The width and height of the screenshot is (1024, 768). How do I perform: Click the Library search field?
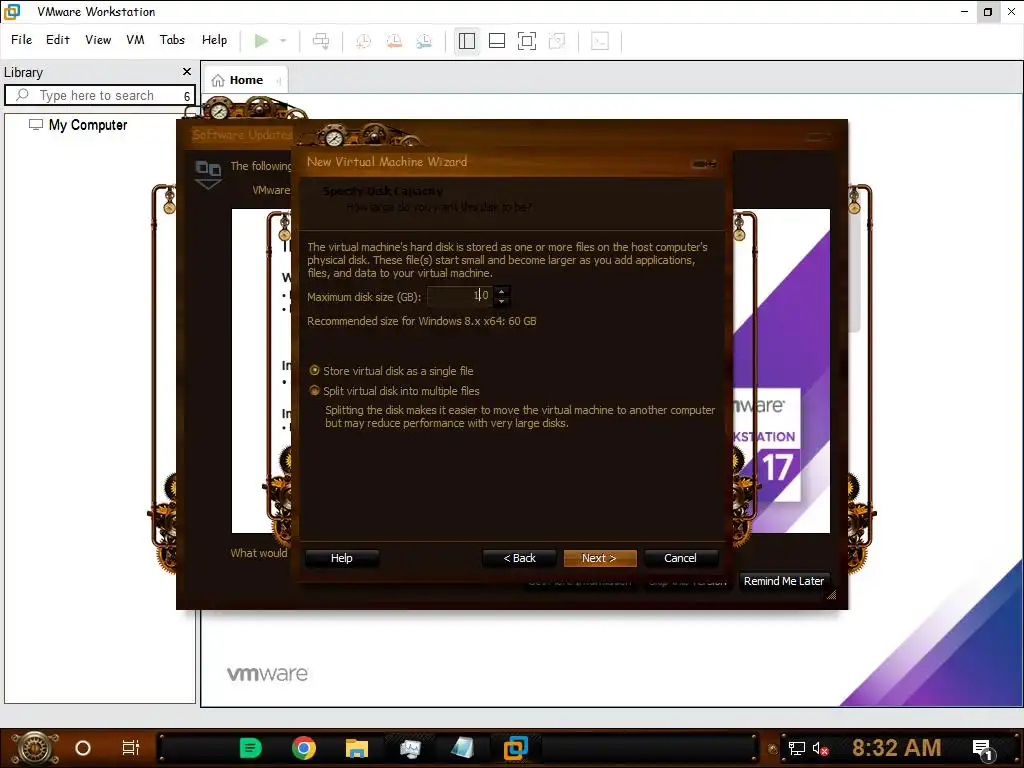pyautogui.click(x=100, y=95)
